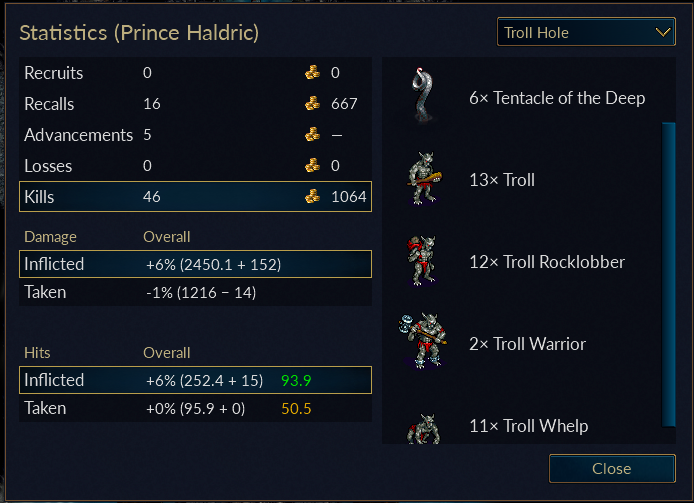The height and width of the screenshot is (503, 694).
Task: Click the gold coins icon in Kills row
Action: (x=312, y=197)
